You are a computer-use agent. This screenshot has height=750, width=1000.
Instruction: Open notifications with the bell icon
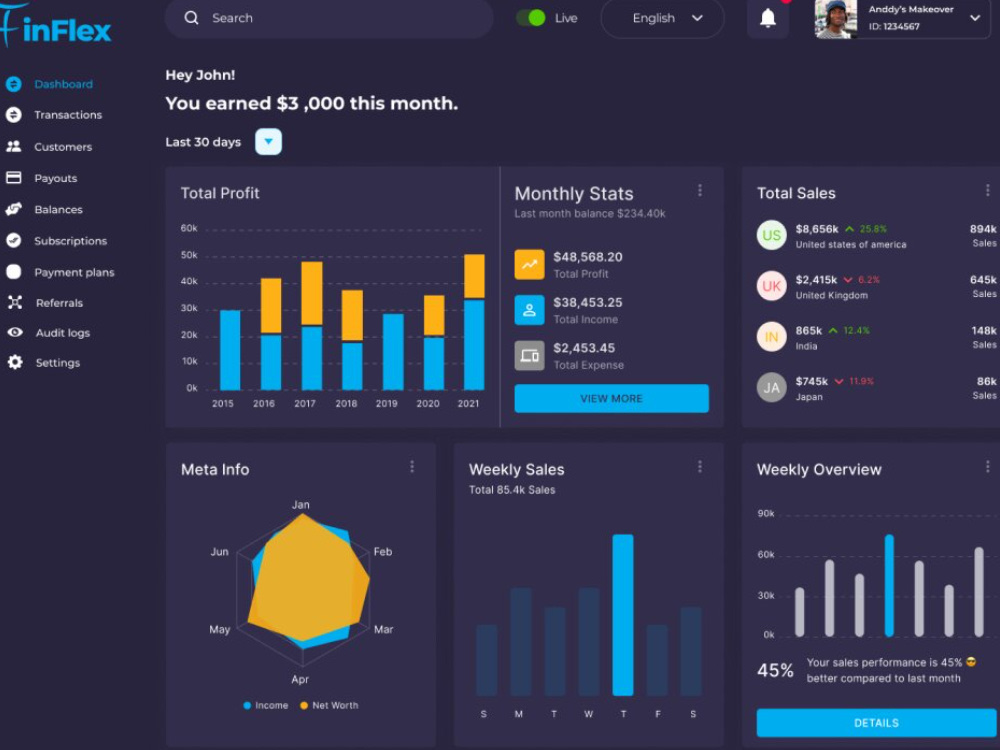[x=768, y=18]
